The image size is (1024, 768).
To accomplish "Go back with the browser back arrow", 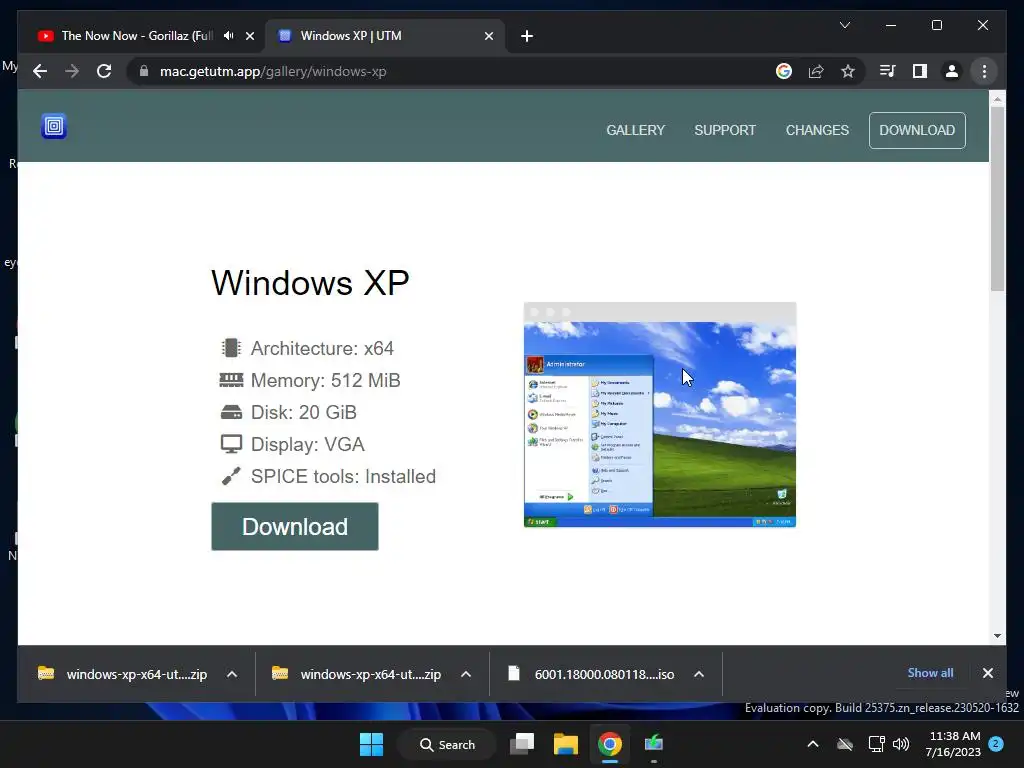I will 40,71.
